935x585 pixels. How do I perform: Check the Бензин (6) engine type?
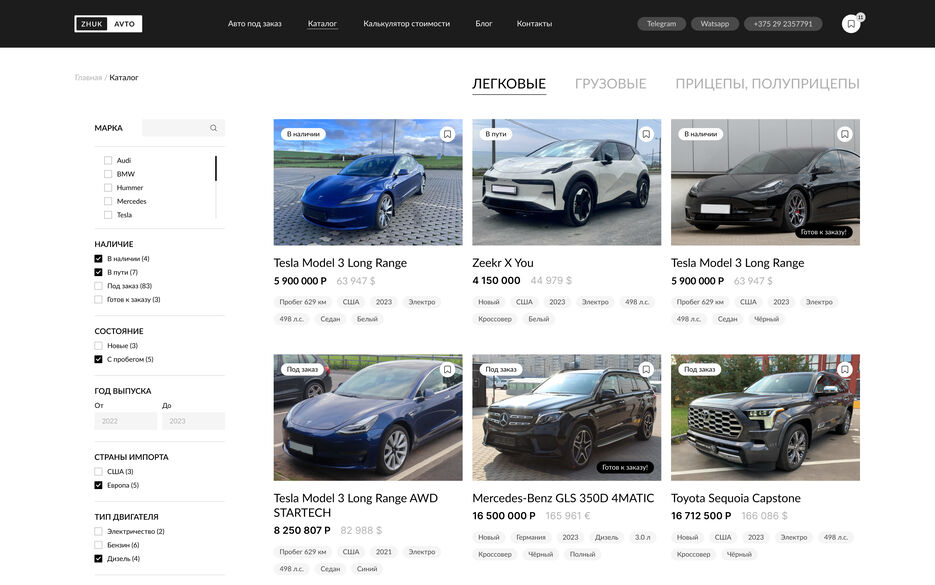point(98,545)
